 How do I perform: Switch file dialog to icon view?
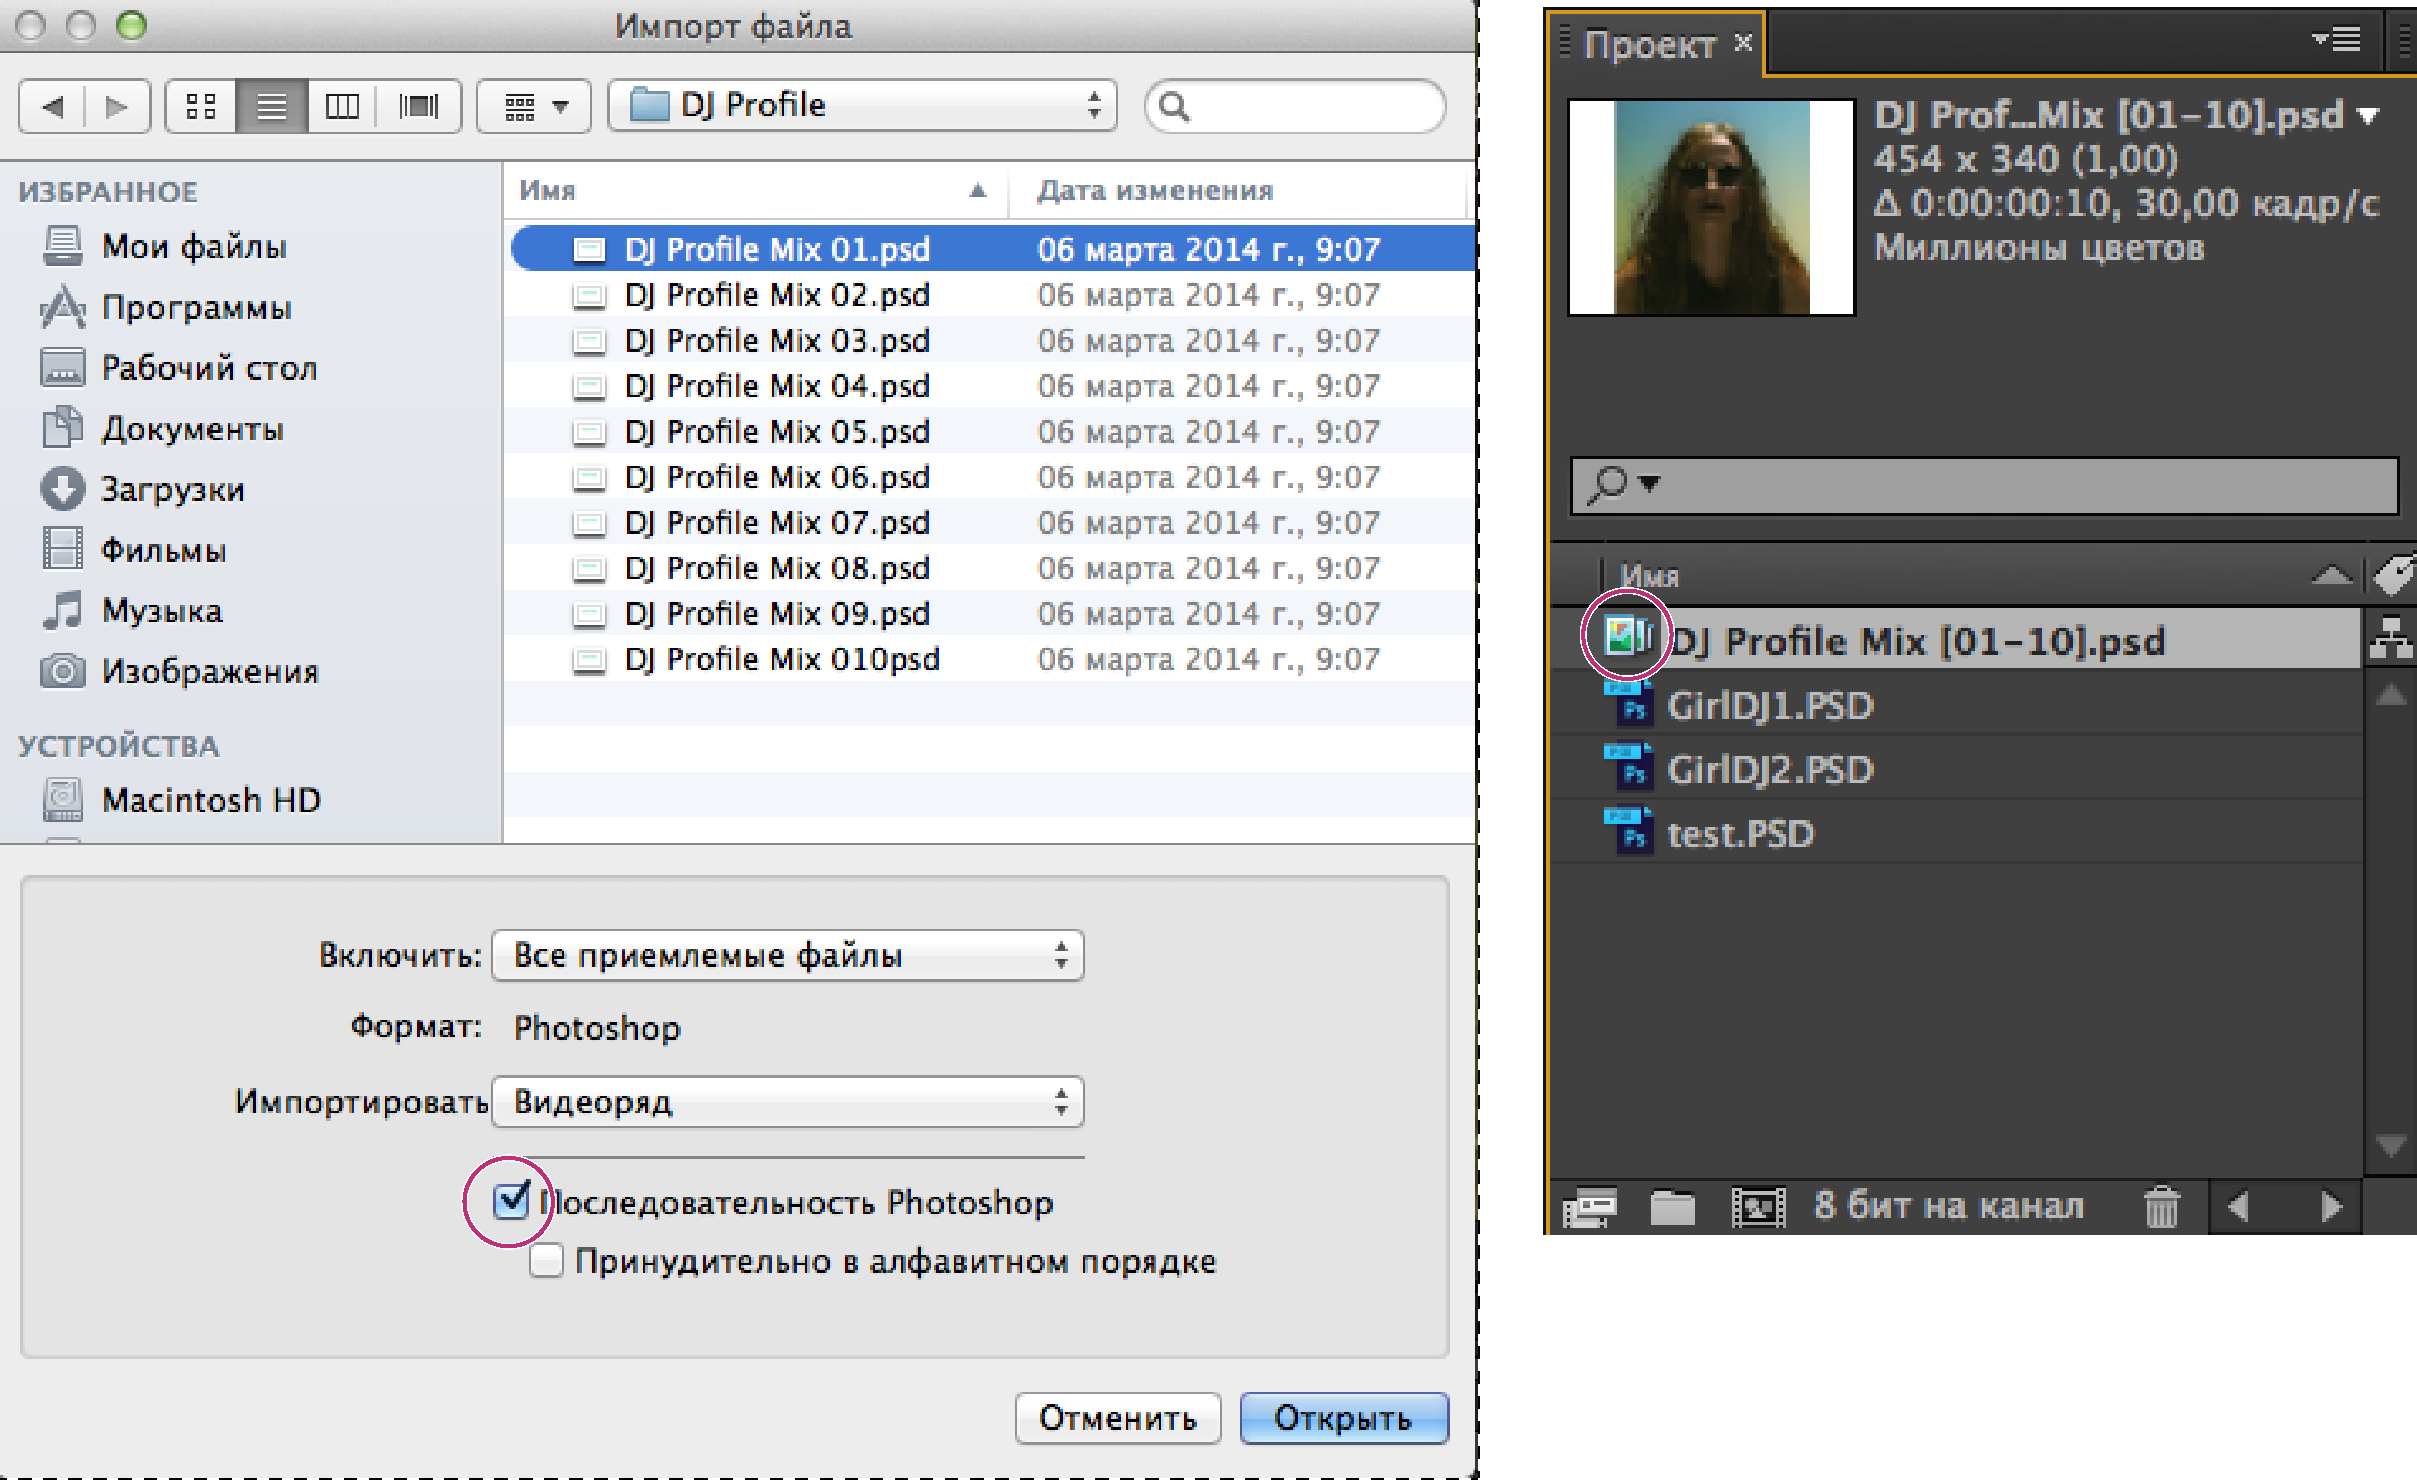(x=201, y=106)
